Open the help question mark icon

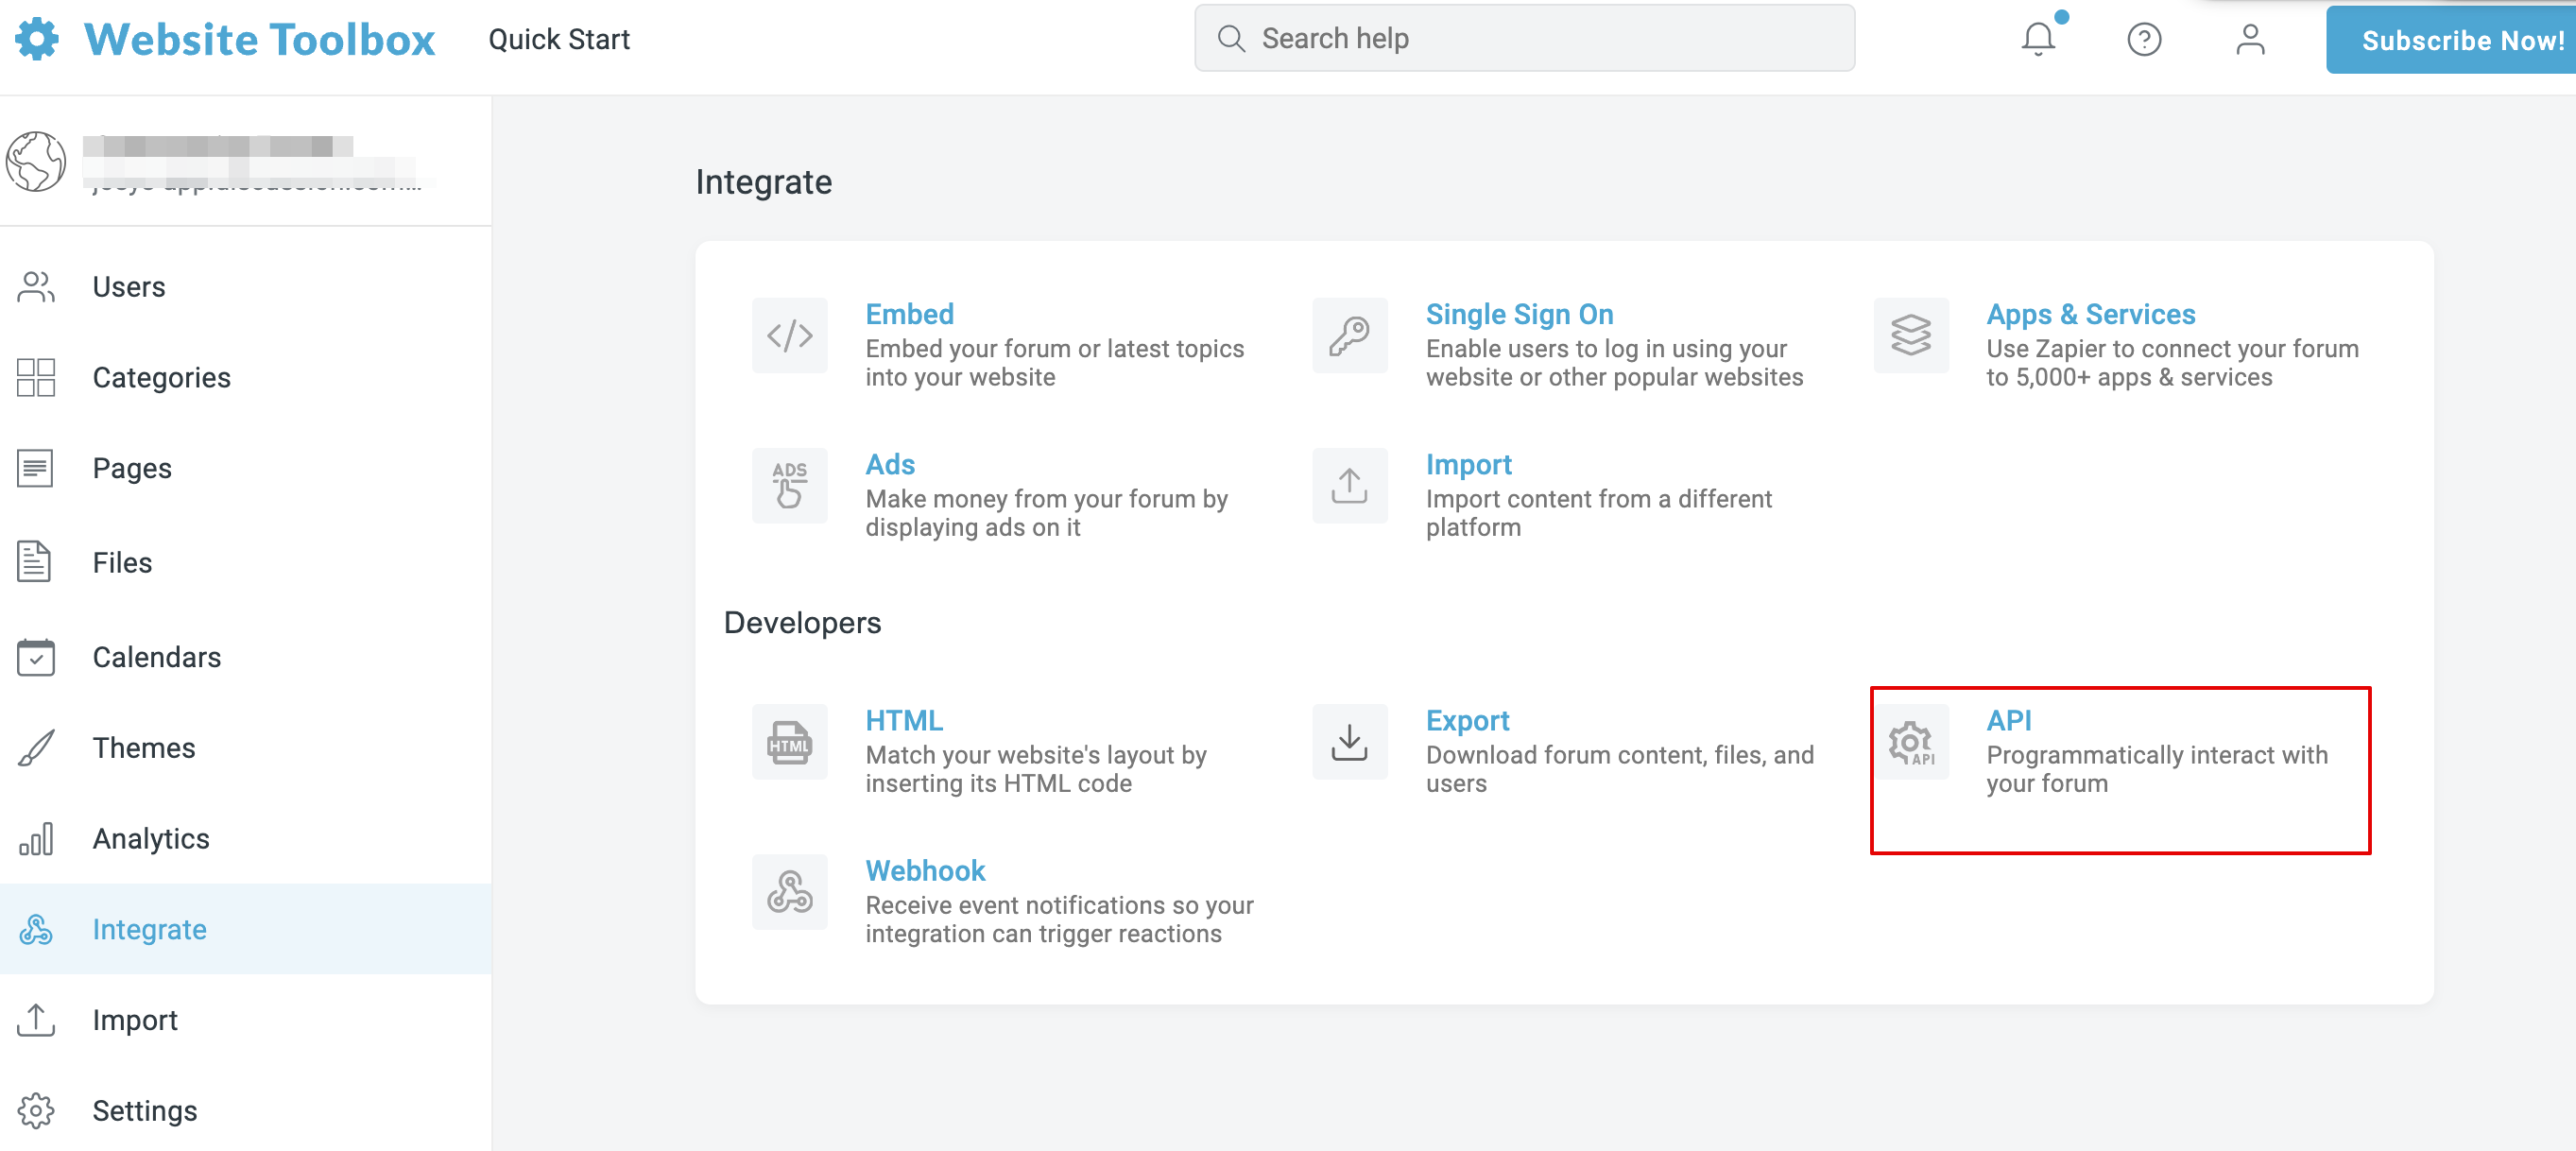[x=2143, y=39]
